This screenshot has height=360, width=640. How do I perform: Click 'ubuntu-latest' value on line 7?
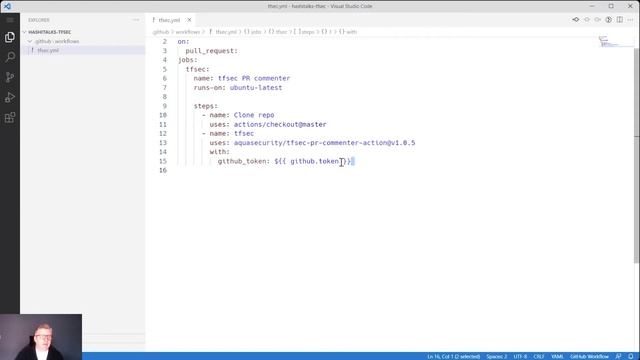click(256, 88)
